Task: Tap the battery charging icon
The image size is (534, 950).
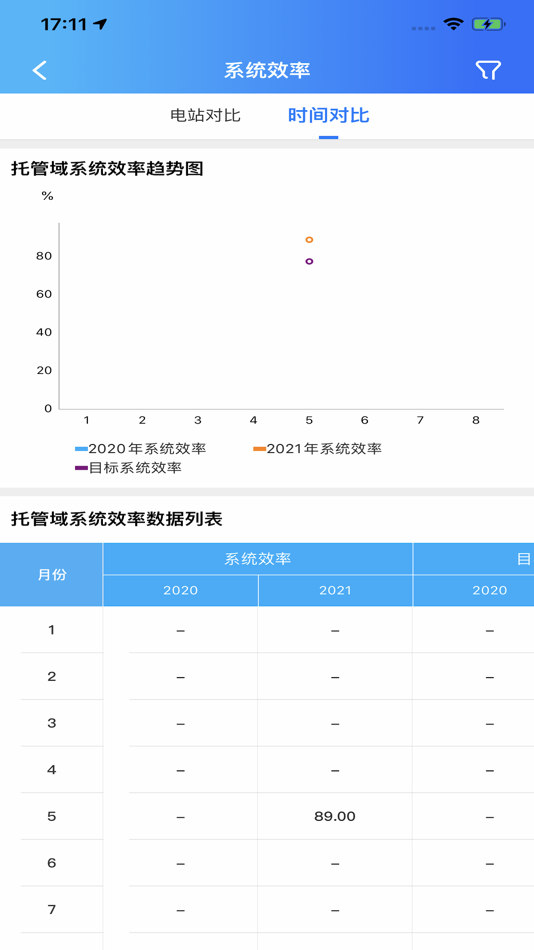Action: (489, 24)
